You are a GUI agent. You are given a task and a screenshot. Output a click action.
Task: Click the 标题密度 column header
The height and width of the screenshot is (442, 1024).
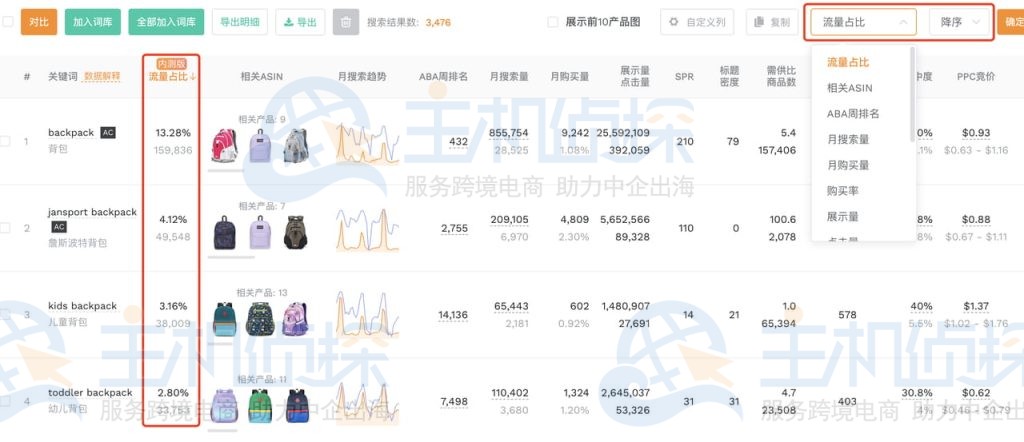tap(729, 76)
